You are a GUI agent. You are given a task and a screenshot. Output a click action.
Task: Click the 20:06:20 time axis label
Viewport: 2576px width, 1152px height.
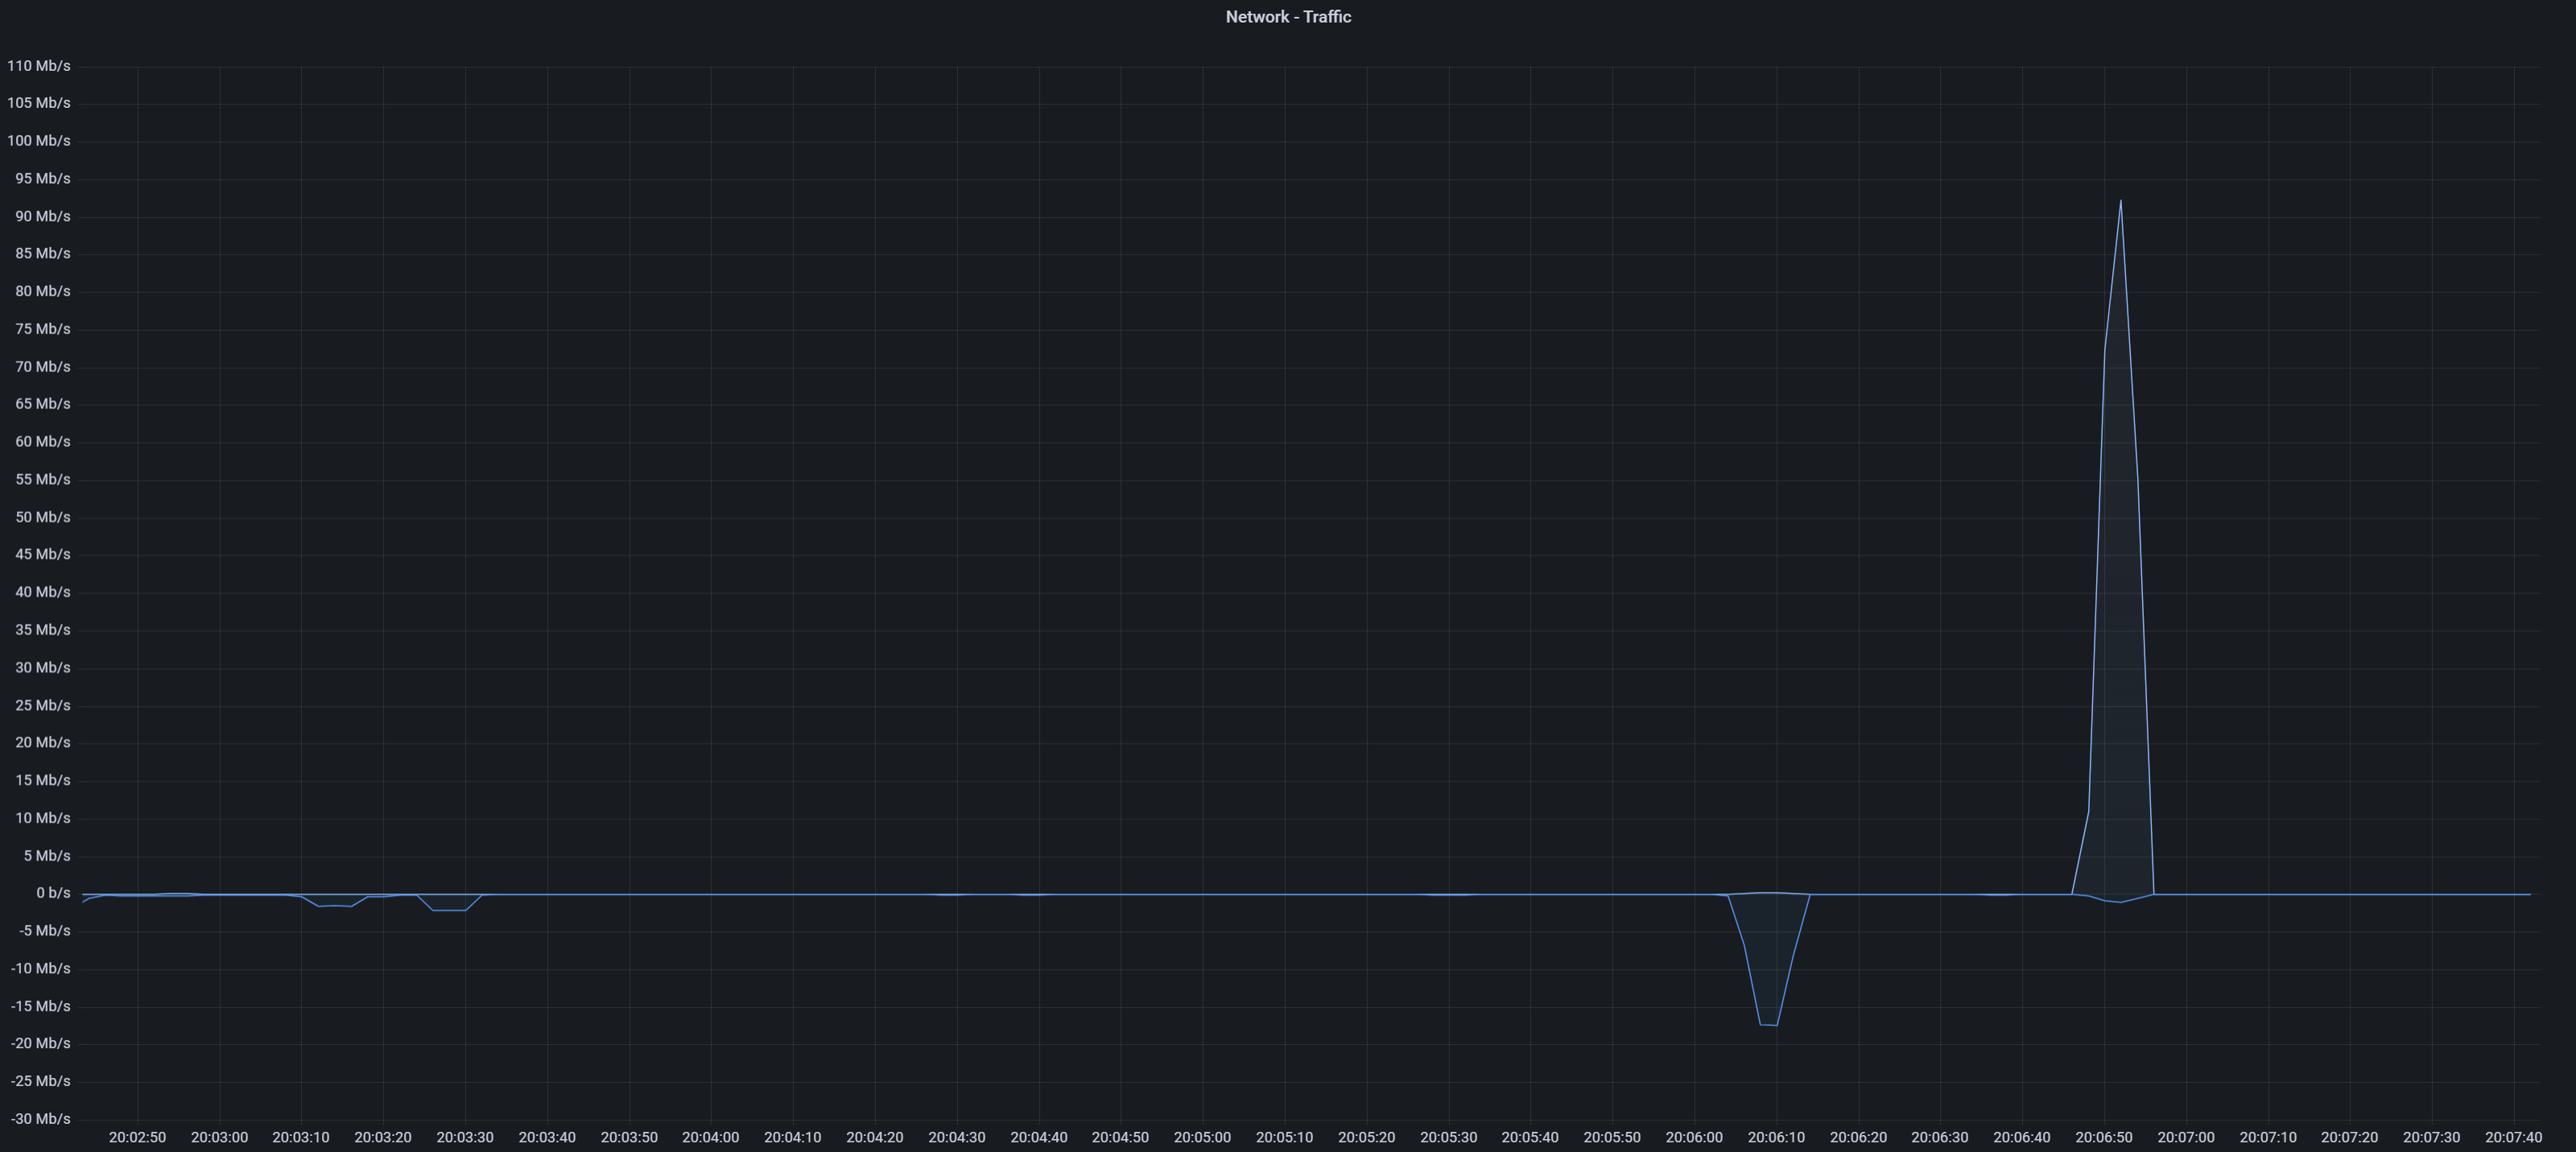[1858, 1138]
